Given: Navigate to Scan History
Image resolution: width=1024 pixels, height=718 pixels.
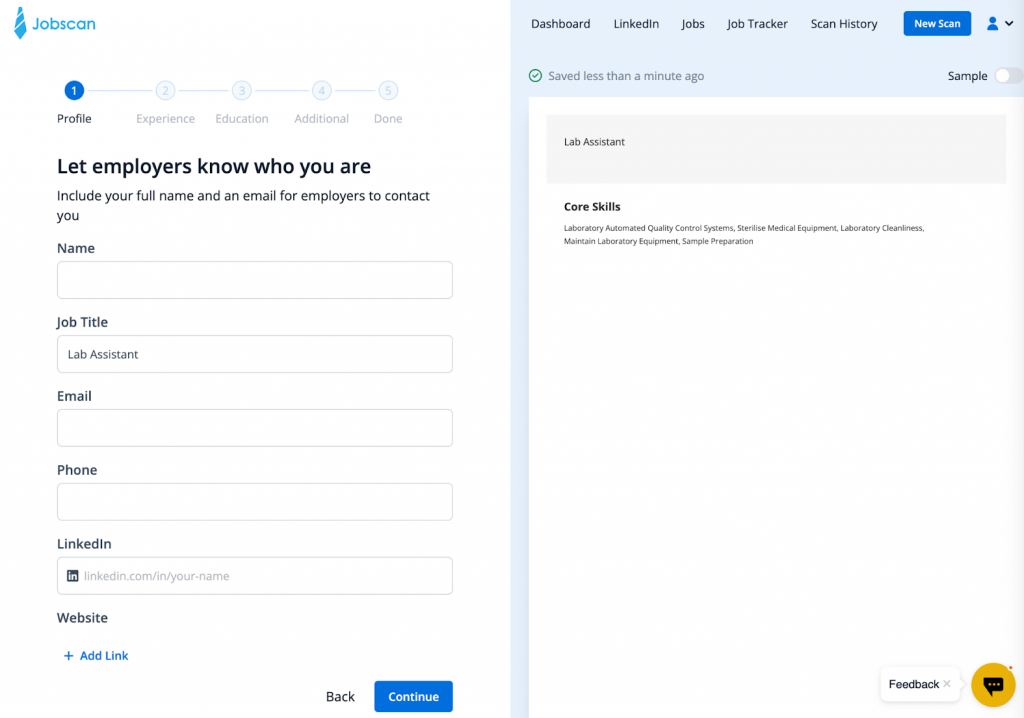Looking at the screenshot, I should pos(843,24).
